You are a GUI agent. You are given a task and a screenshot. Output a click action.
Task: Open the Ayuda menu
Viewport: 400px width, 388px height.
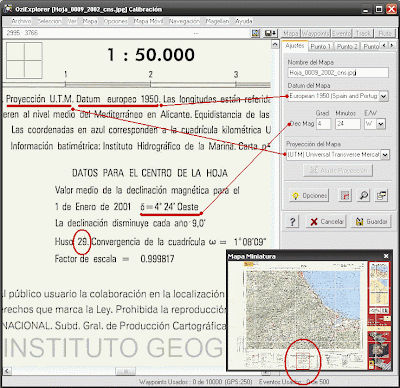[x=244, y=21]
